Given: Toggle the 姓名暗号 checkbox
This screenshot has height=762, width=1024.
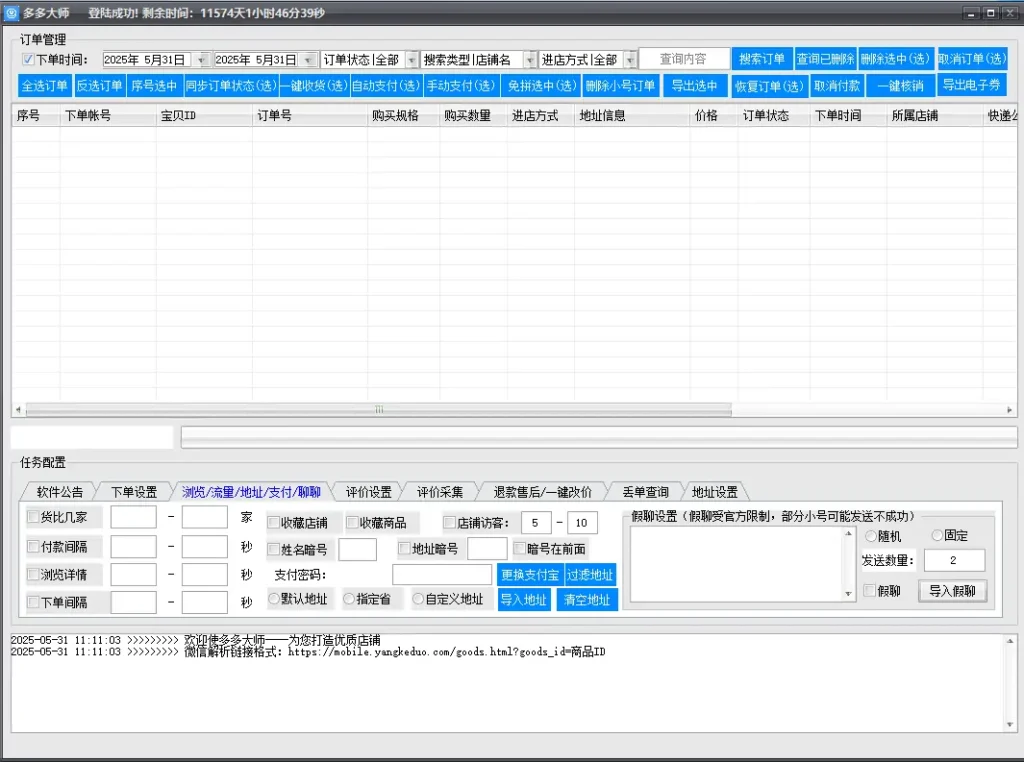Looking at the screenshot, I should [274, 550].
